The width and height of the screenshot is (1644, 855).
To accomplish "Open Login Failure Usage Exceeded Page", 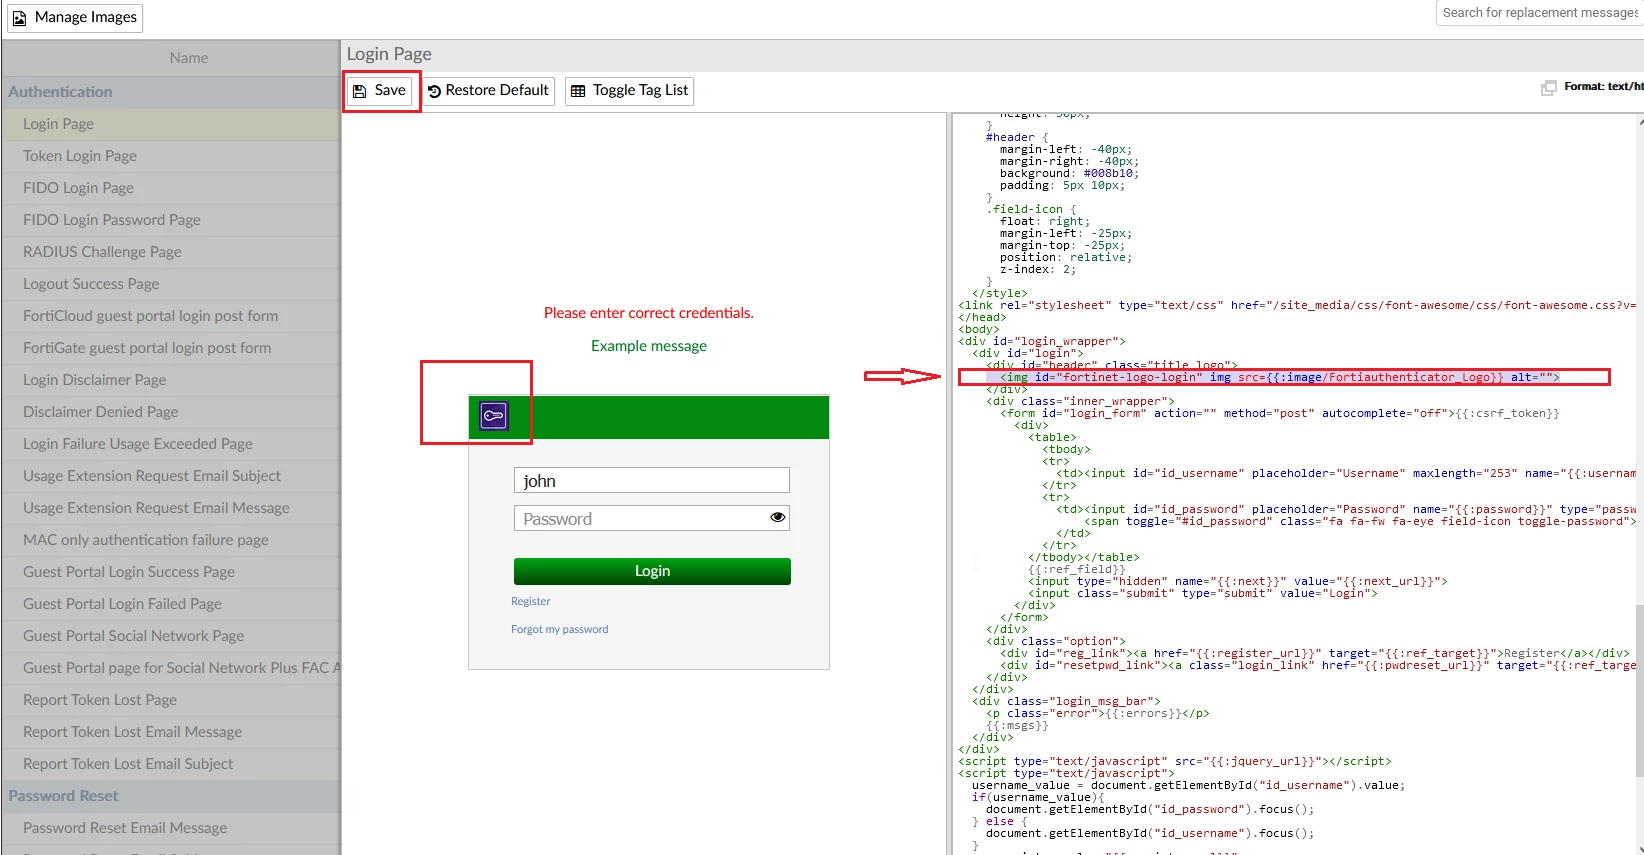I will click(x=171, y=444).
